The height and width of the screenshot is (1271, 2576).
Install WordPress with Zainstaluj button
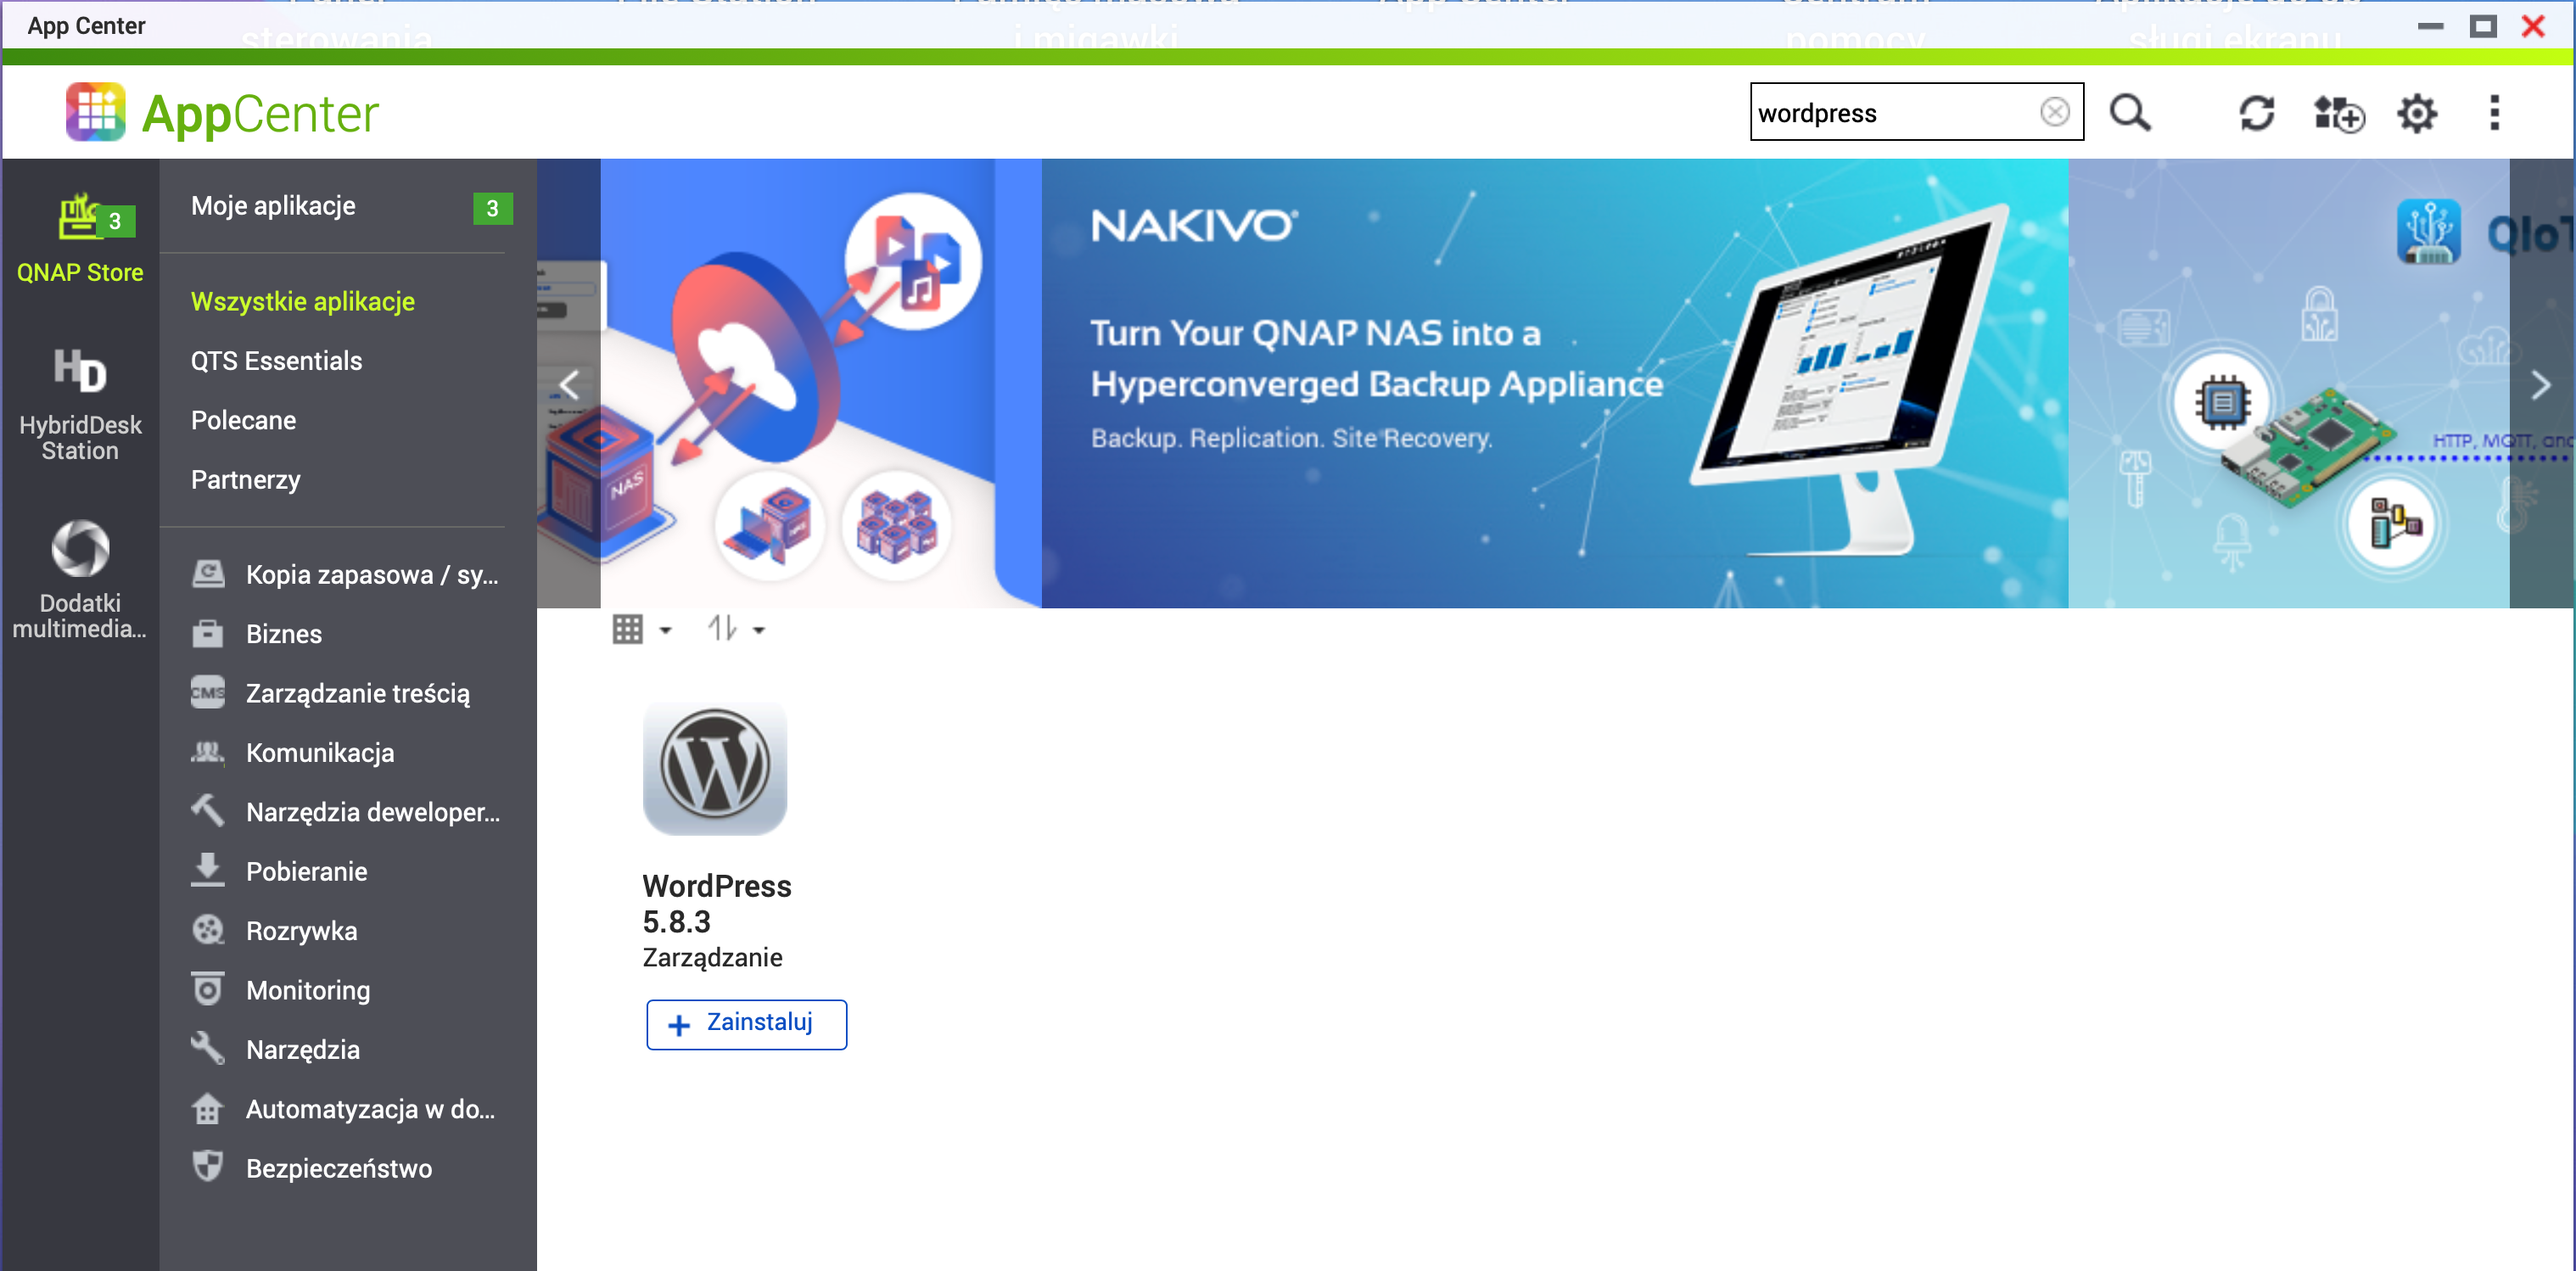point(746,1024)
